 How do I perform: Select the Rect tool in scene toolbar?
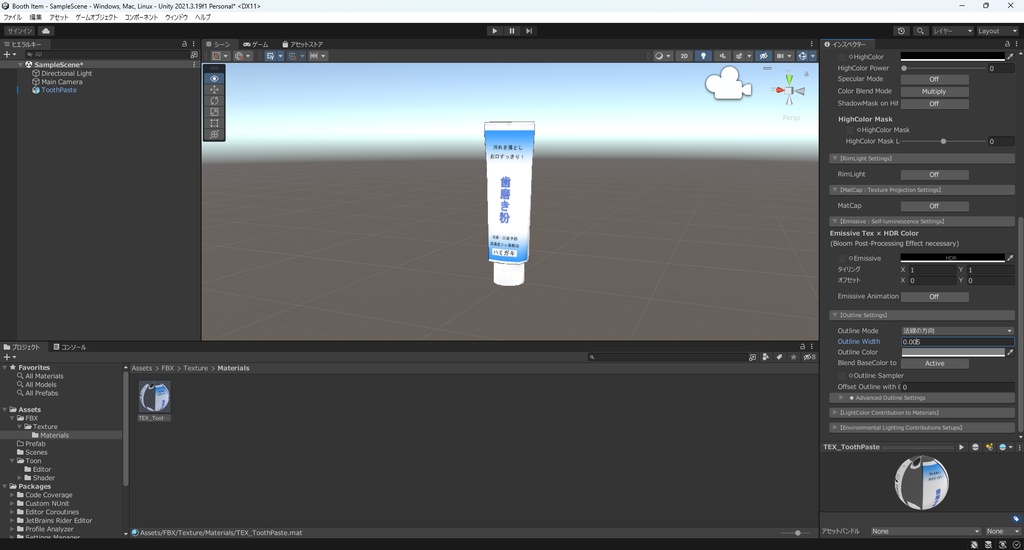[214, 123]
